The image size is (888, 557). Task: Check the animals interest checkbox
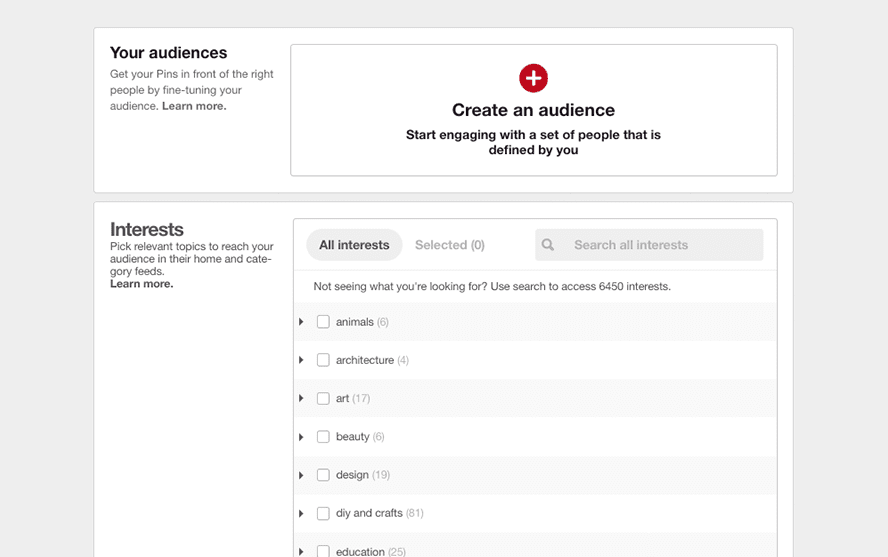tap(323, 322)
